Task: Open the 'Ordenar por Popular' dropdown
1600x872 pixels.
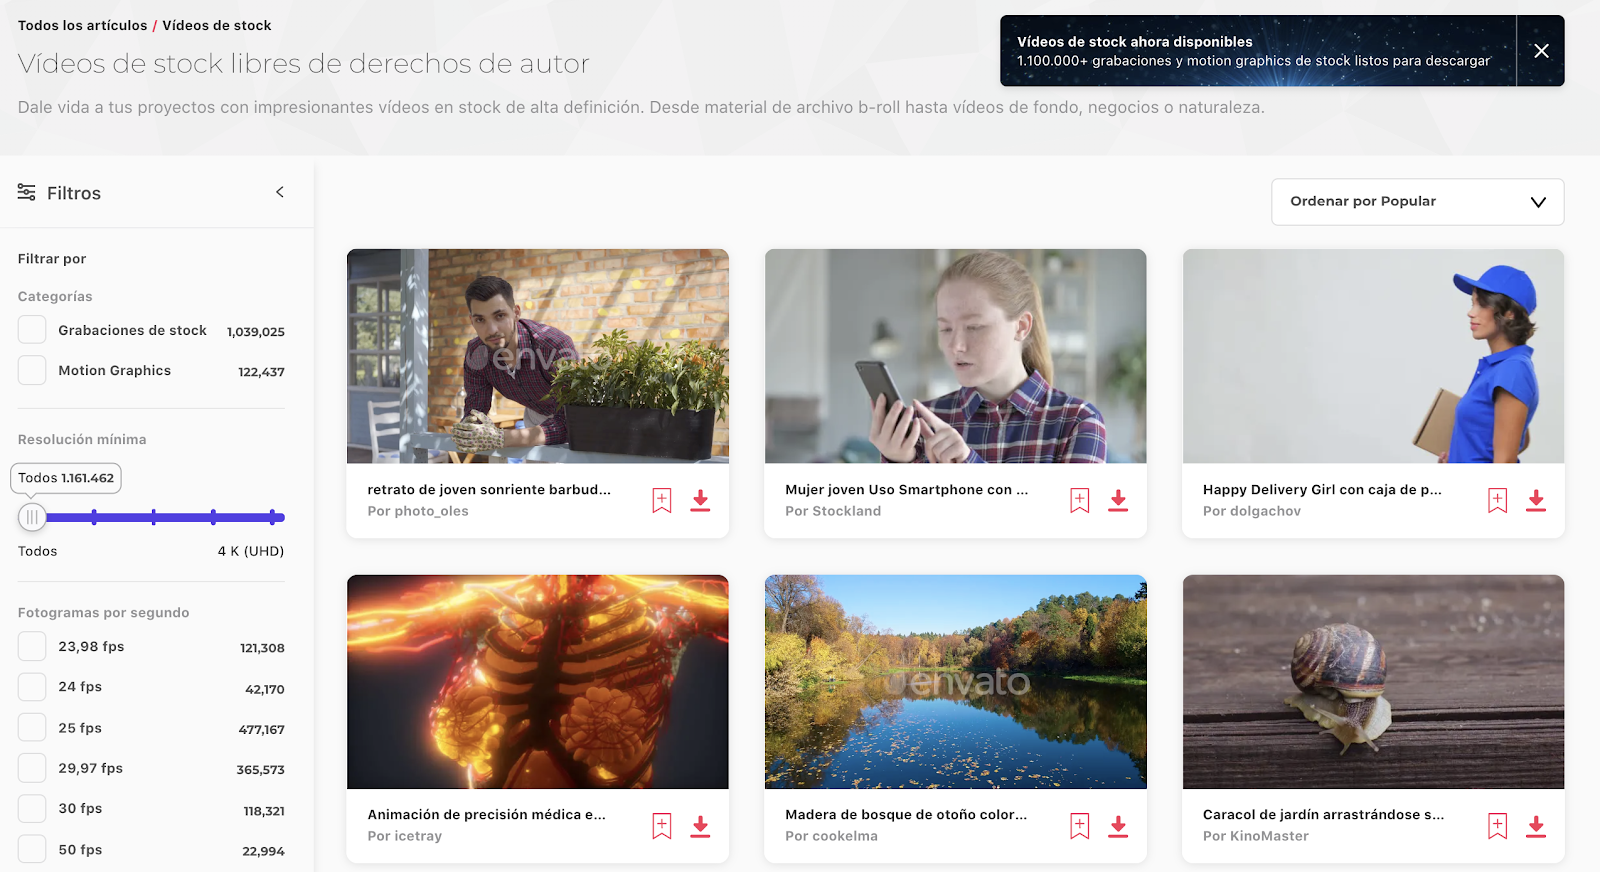Action: coord(1417,202)
